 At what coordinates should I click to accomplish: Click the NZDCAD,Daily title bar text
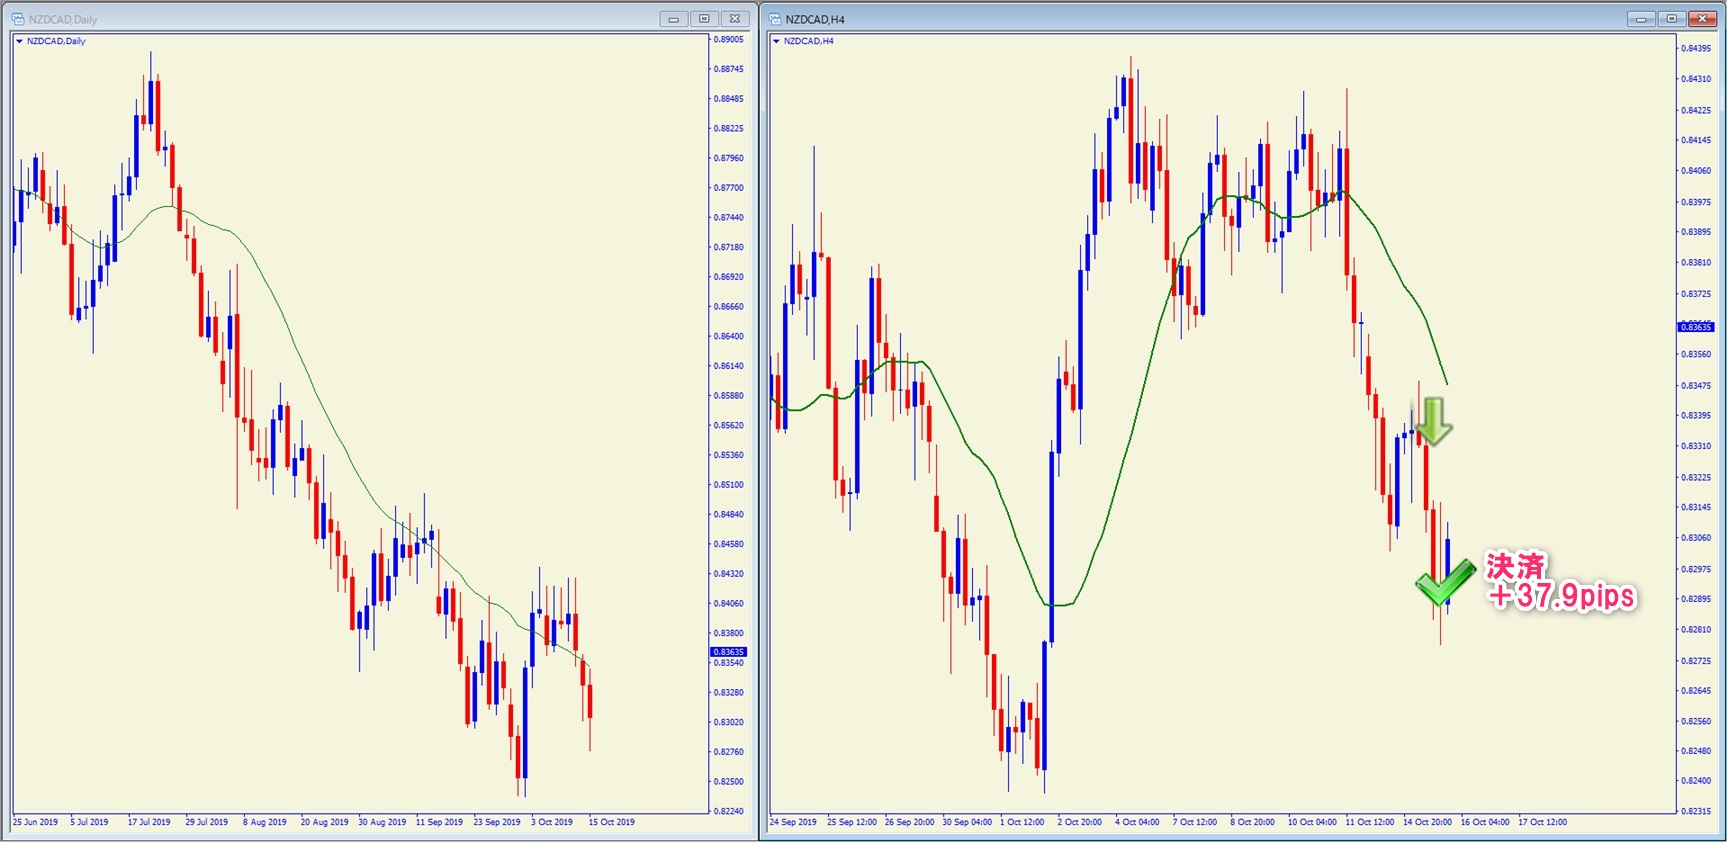coord(63,19)
